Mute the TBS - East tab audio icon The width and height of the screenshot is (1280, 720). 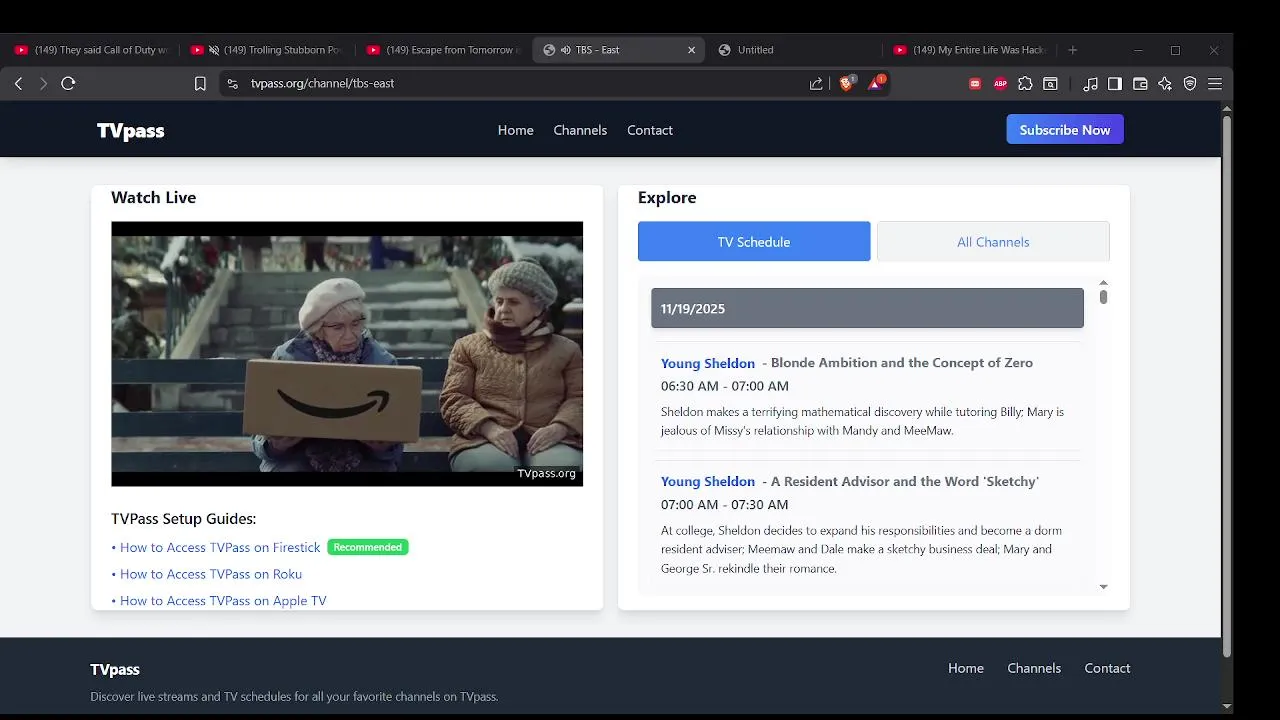point(565,50)
